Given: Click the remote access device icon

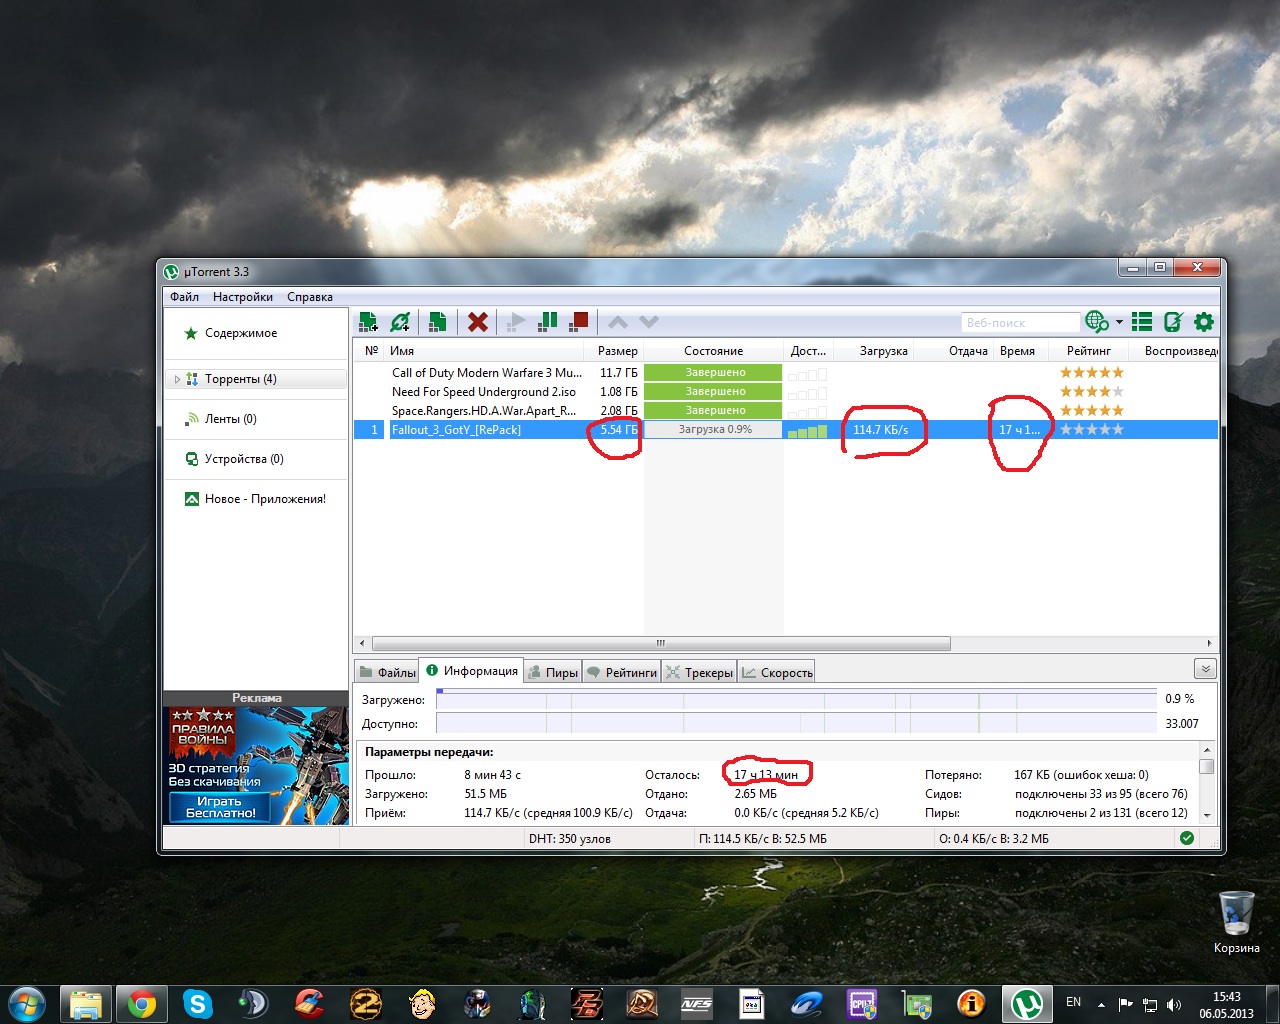Looking at the screenshot, I should pyautogui.click(x=1173, y=322).
